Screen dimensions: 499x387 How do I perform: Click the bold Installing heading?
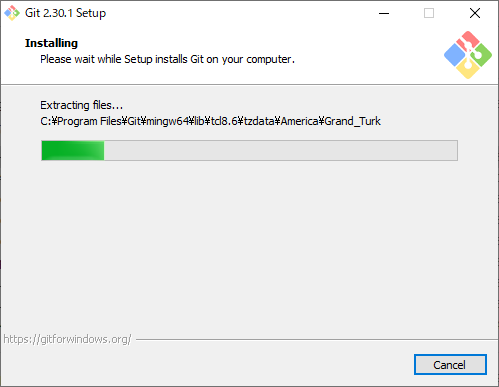[51, 43]
